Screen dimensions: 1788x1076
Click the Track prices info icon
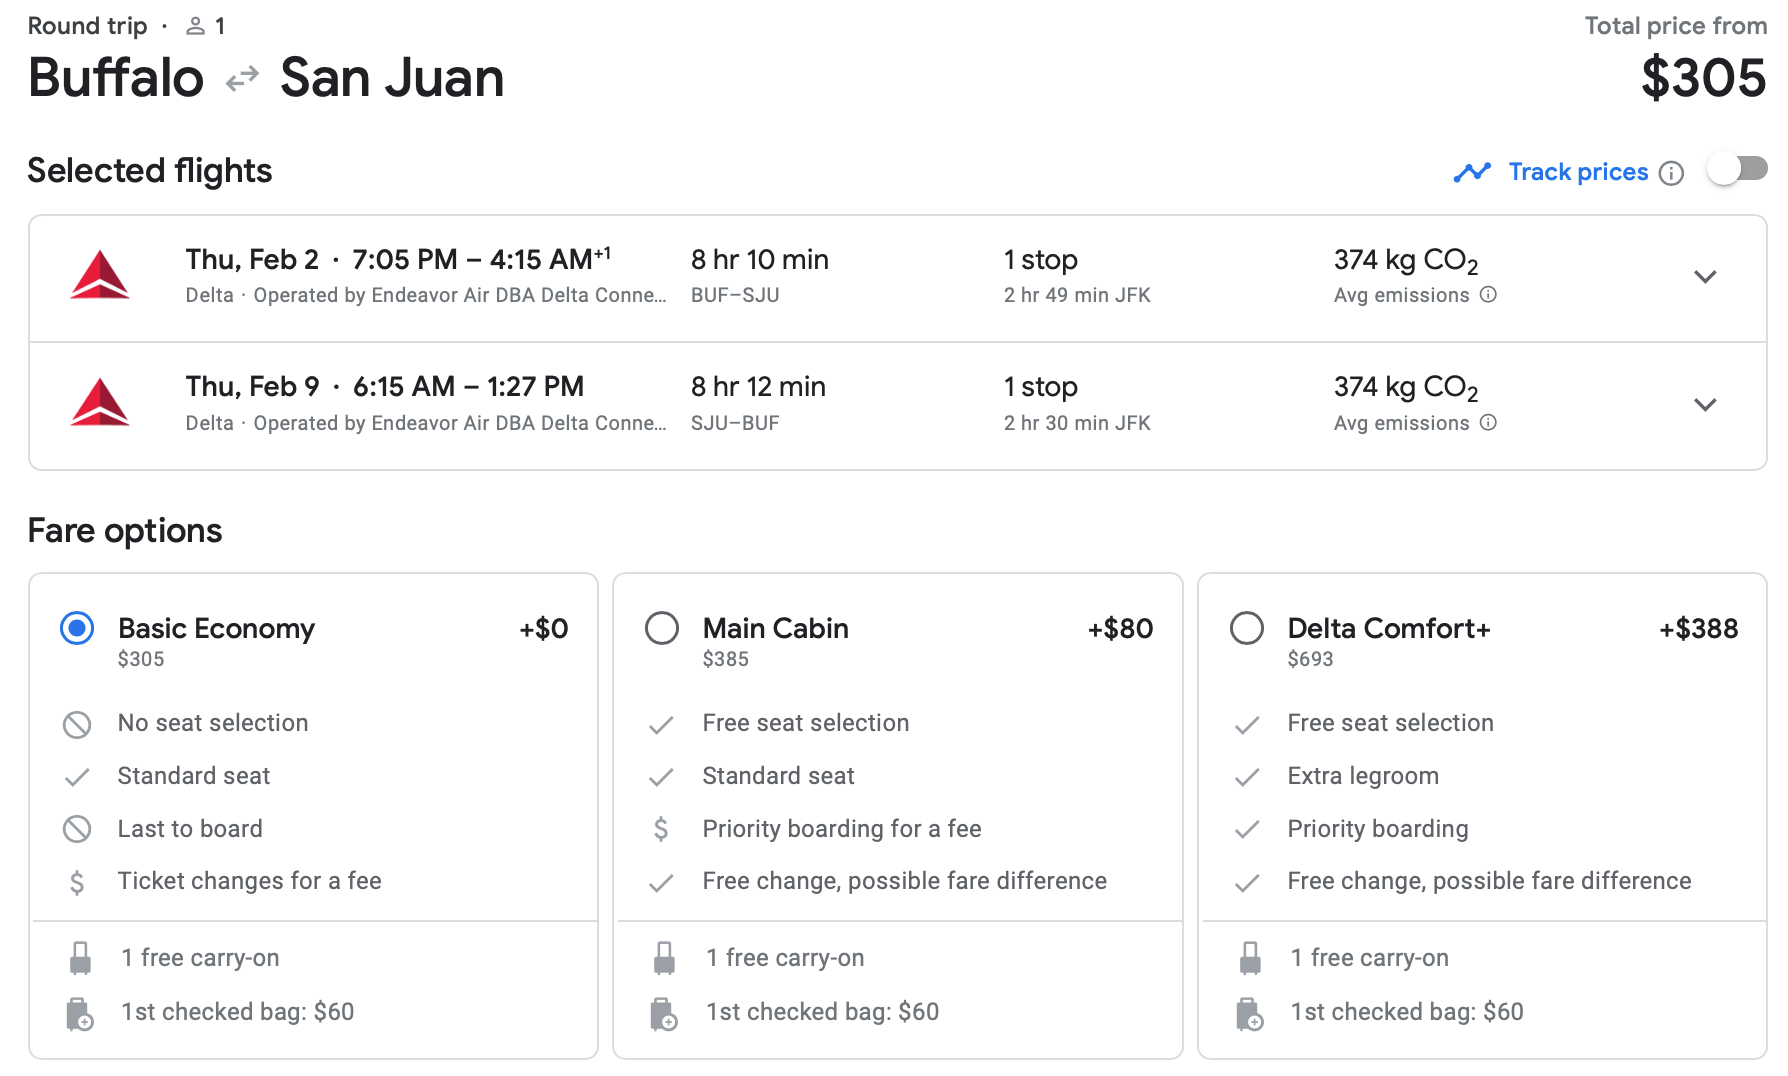pos(1671,173)
